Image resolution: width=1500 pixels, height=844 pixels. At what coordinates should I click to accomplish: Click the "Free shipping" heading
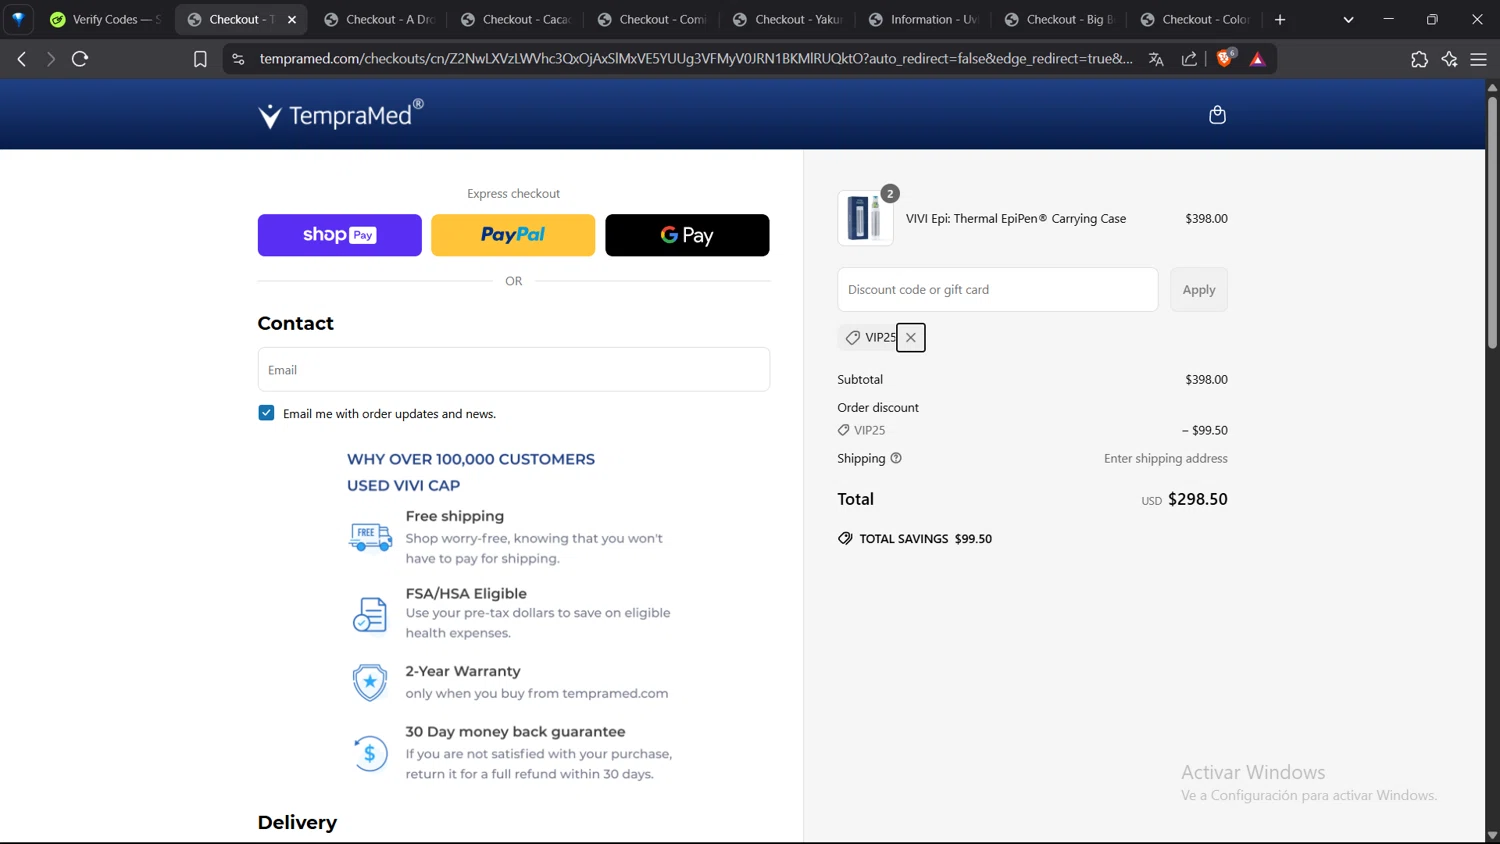tap(455, 516)
